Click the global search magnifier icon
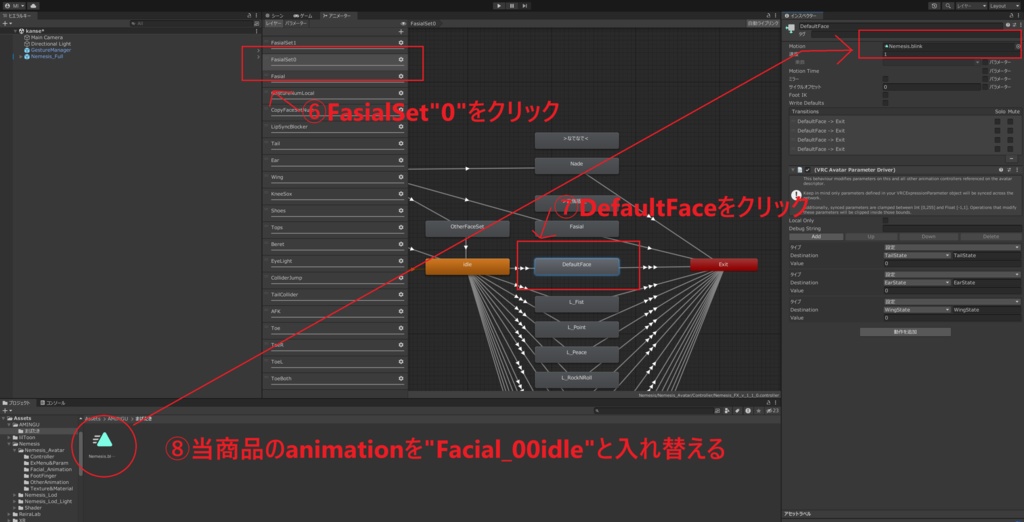The height and width of the screenshot is (522, 1024). coord(948,5)
